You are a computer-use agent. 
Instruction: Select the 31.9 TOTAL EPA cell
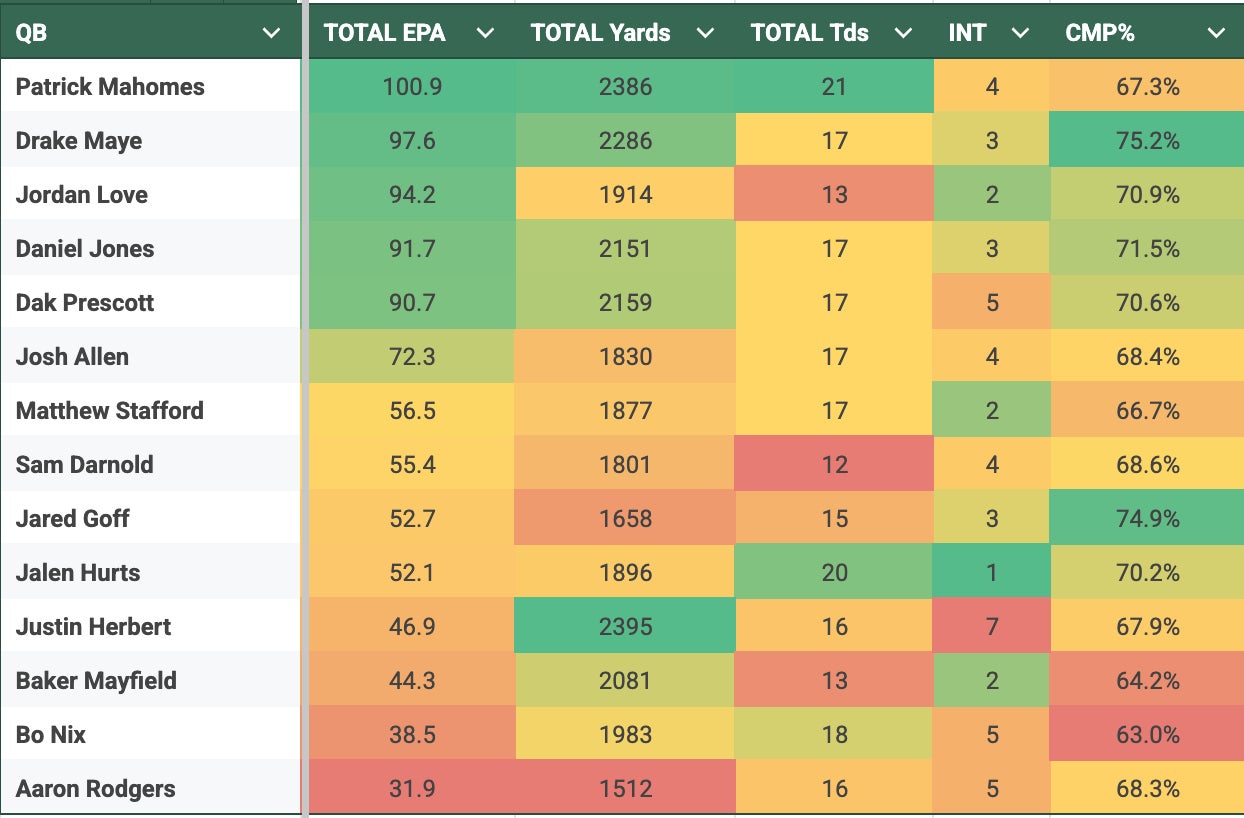[x=411, y=789]
